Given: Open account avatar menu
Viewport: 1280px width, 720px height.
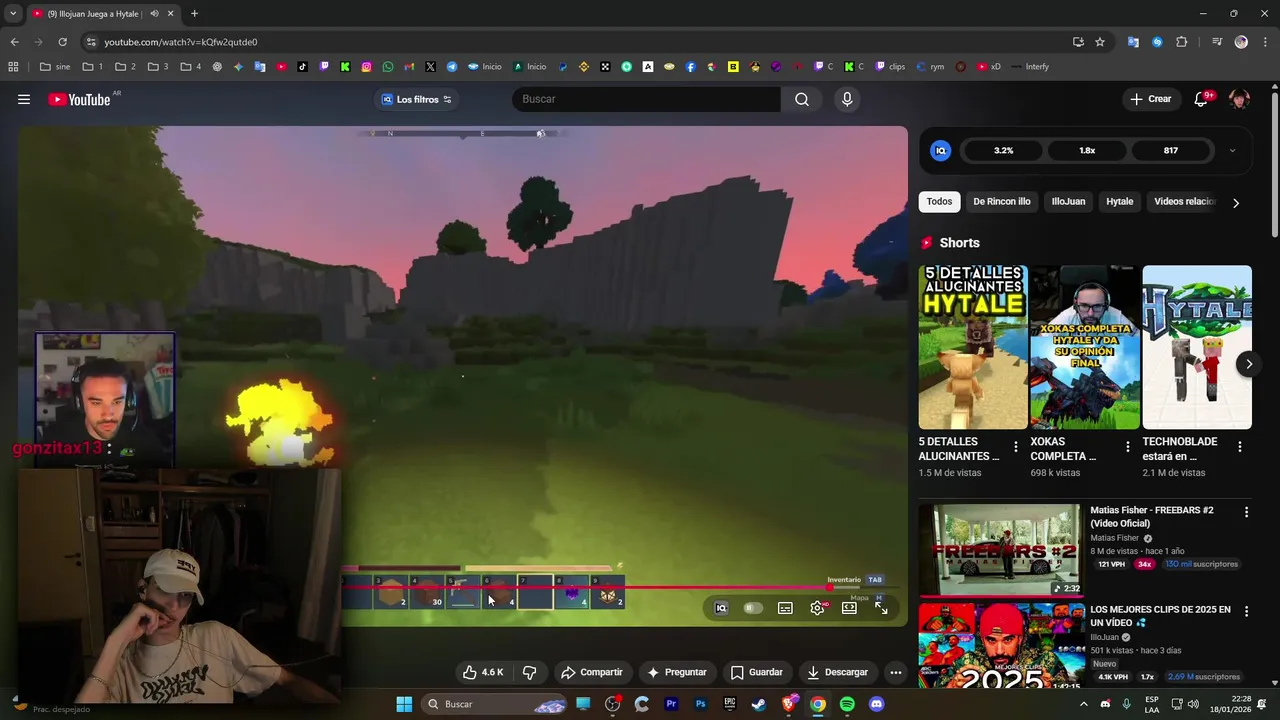Looking at the screenshot, I should click(x=1239, y=99).
